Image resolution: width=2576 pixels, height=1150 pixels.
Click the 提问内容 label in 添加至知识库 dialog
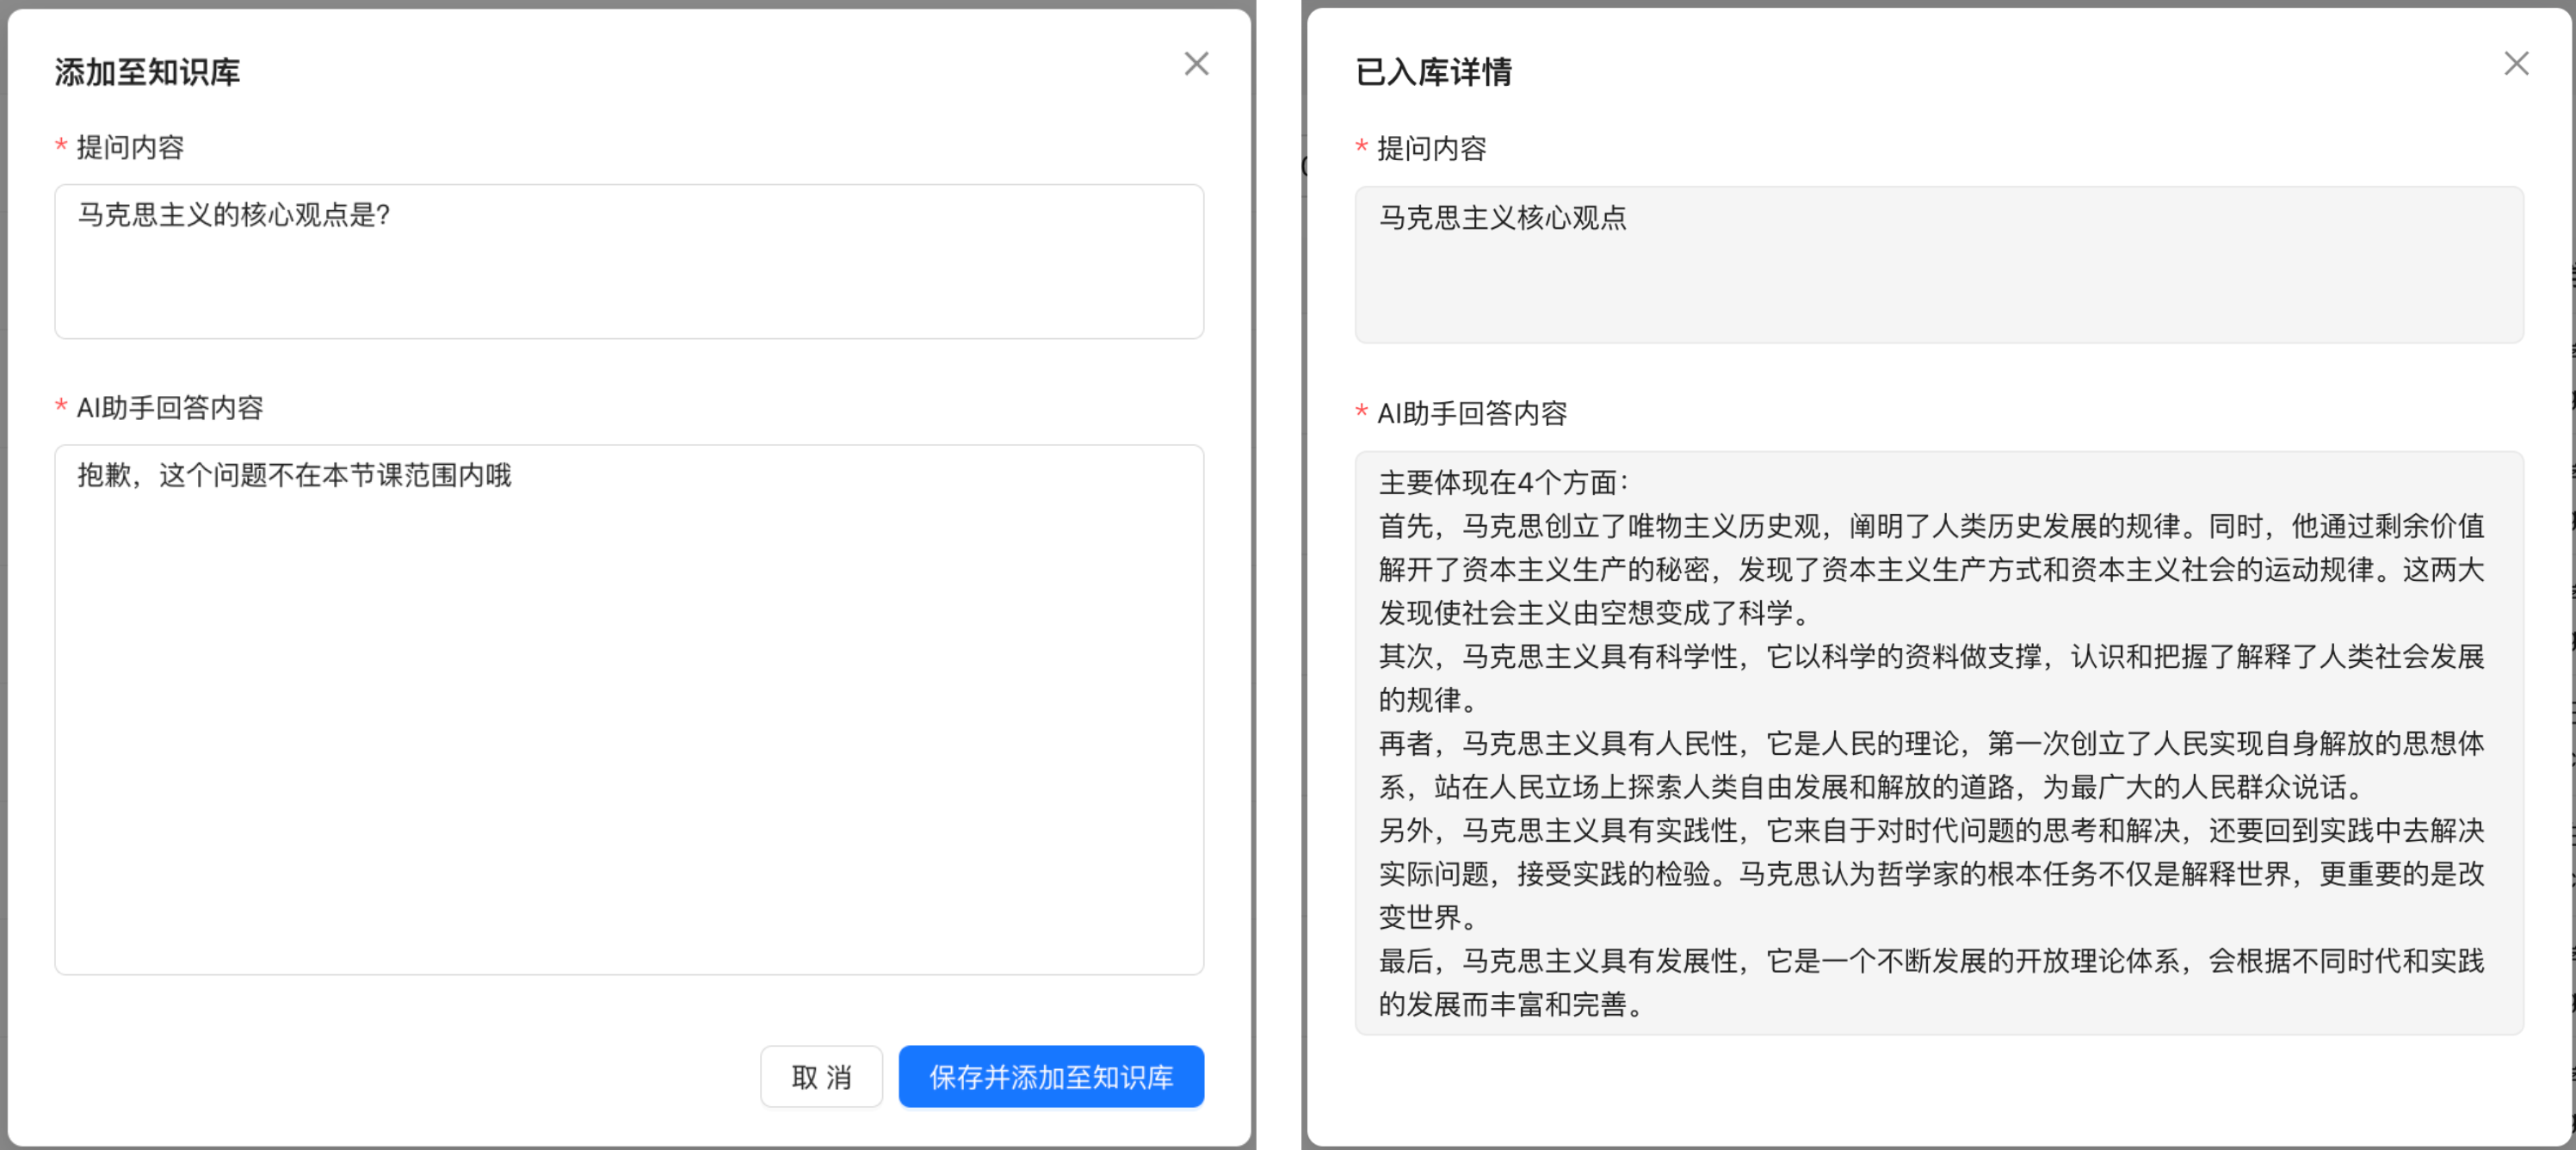(130, 148)
